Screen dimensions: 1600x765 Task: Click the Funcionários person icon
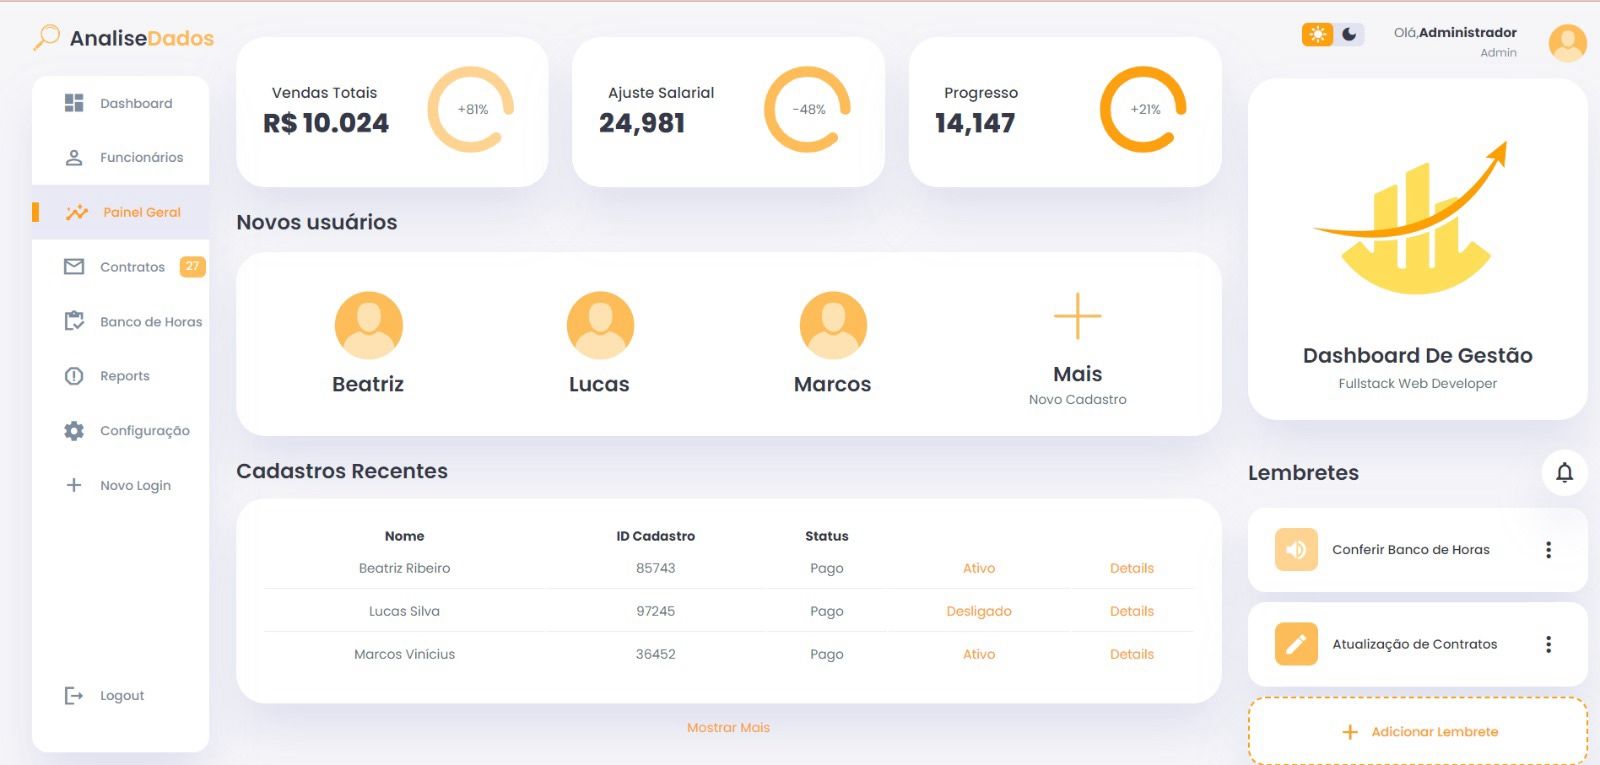coord(74,157)
